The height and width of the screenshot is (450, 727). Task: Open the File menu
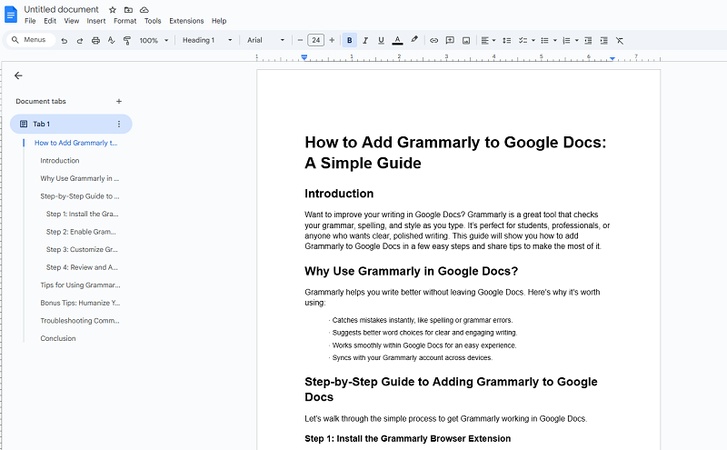pos(30,21)
